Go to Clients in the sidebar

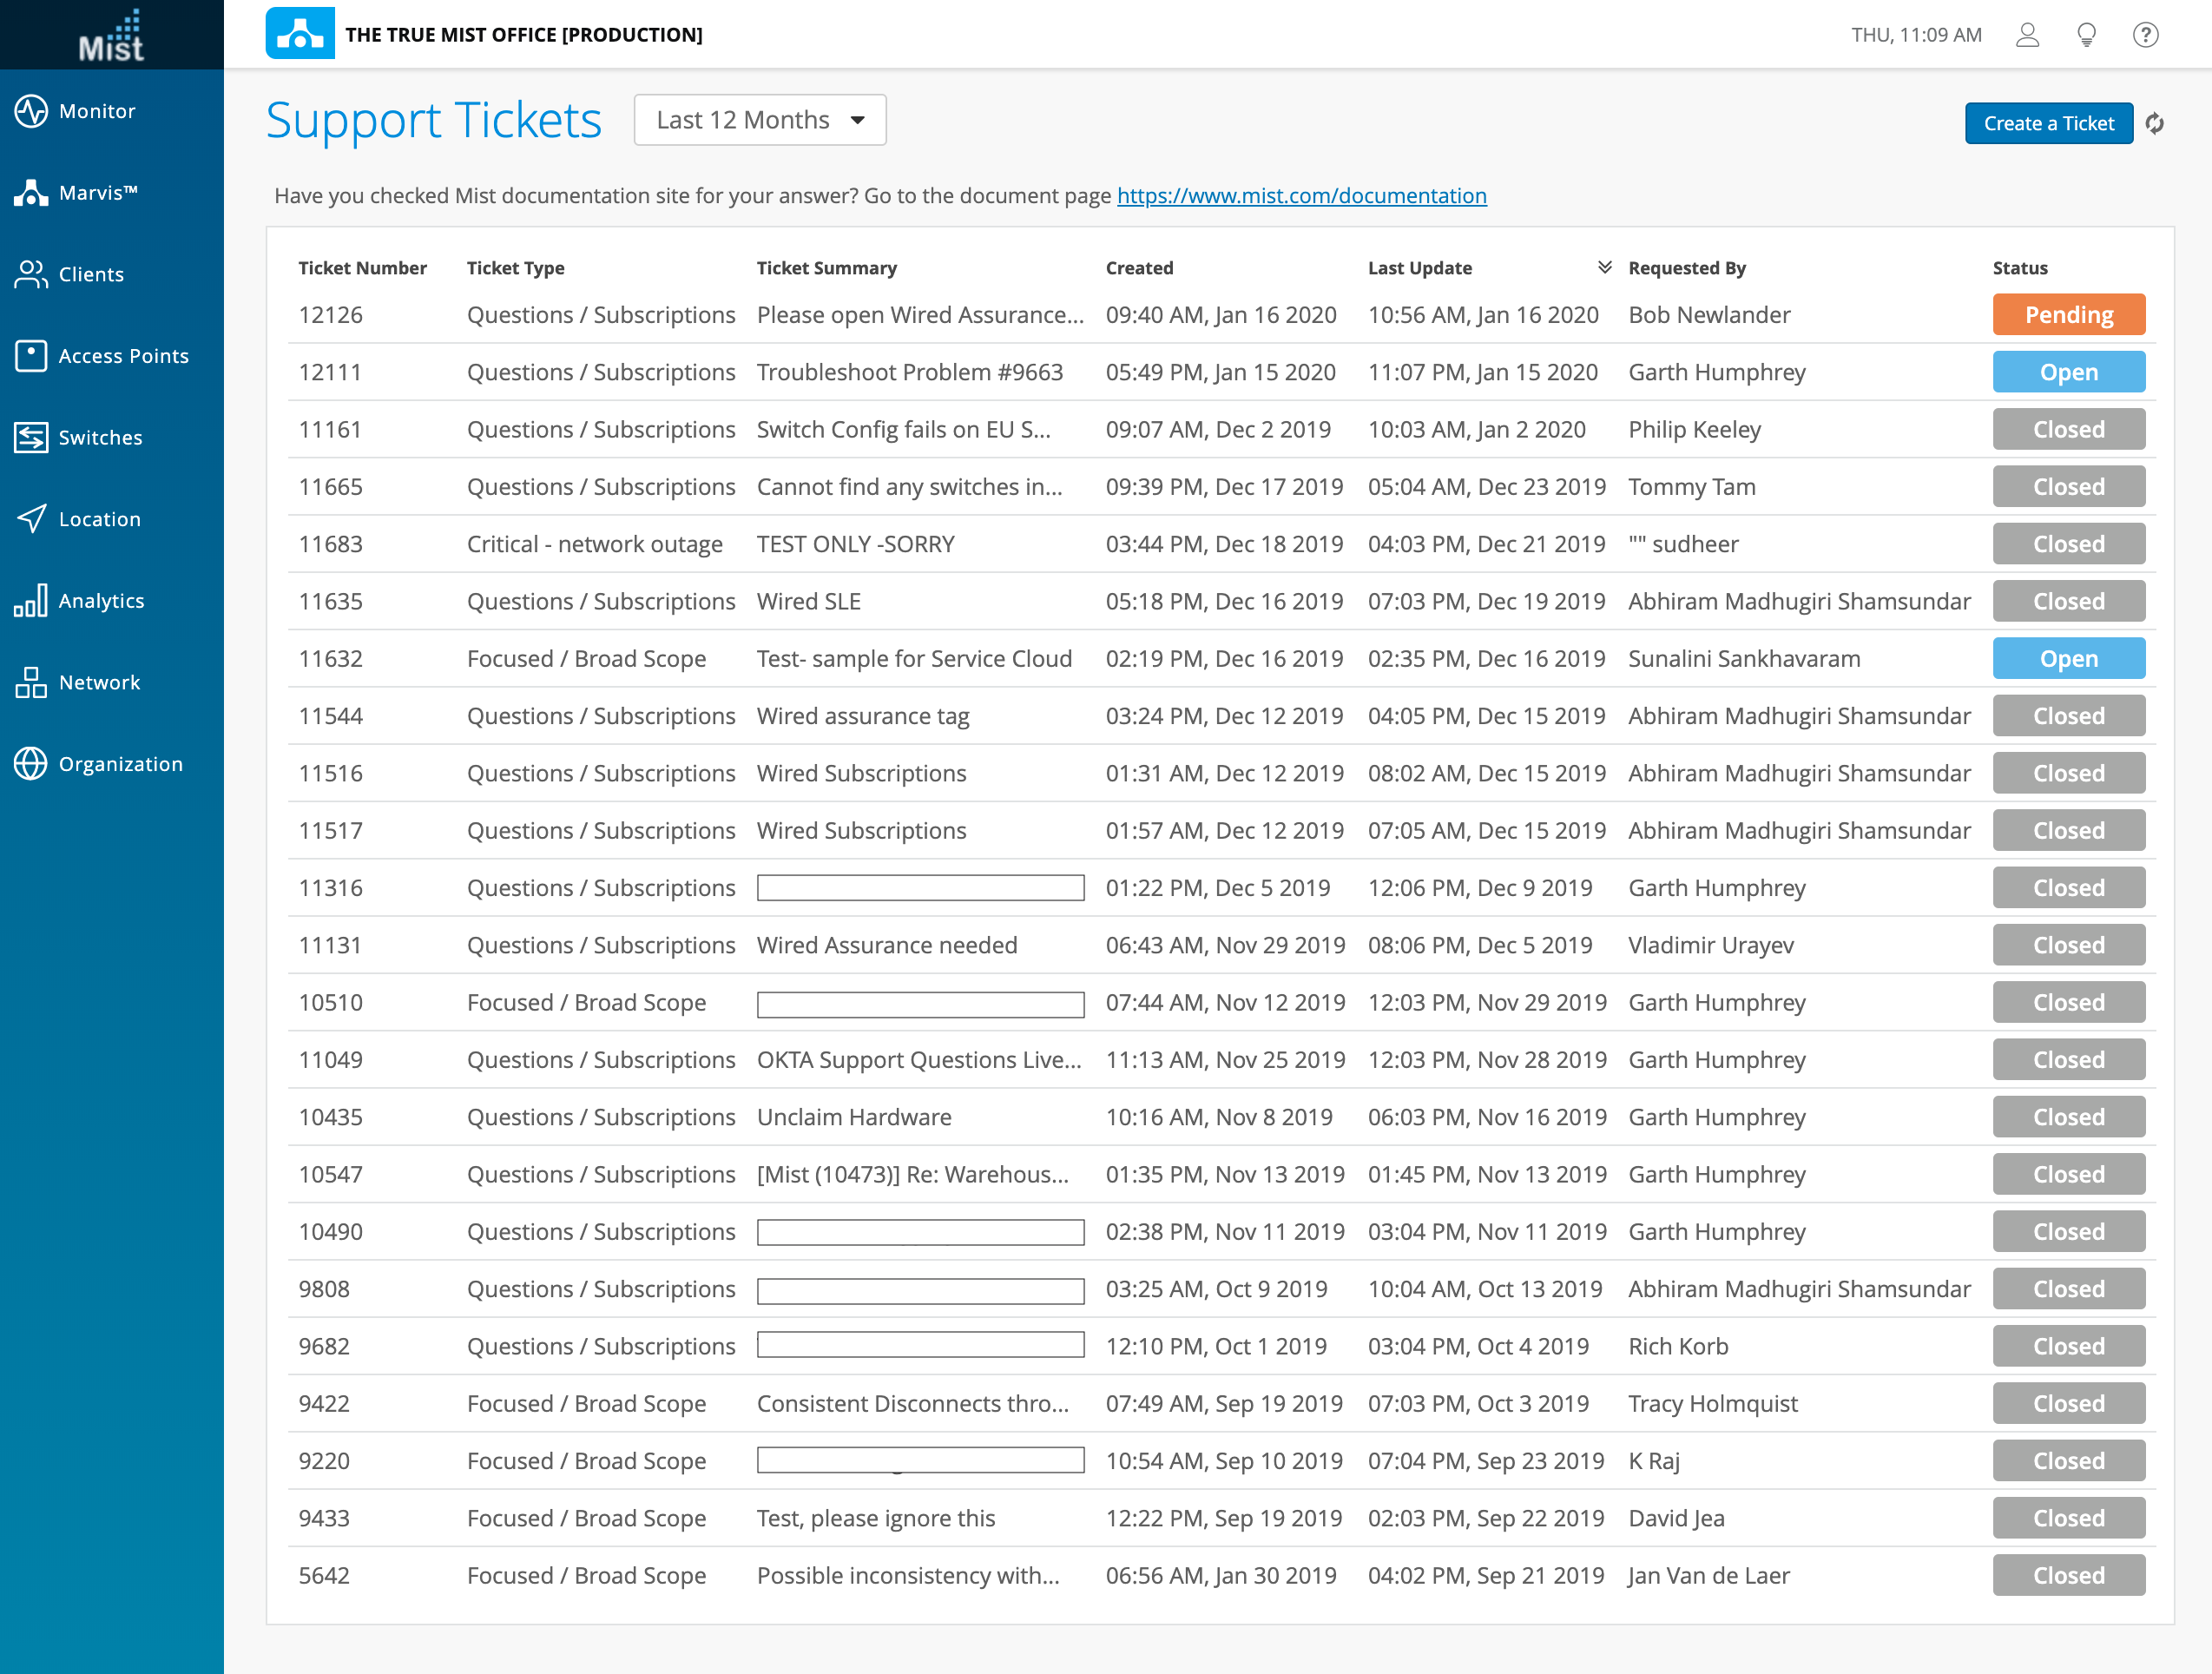90,274
